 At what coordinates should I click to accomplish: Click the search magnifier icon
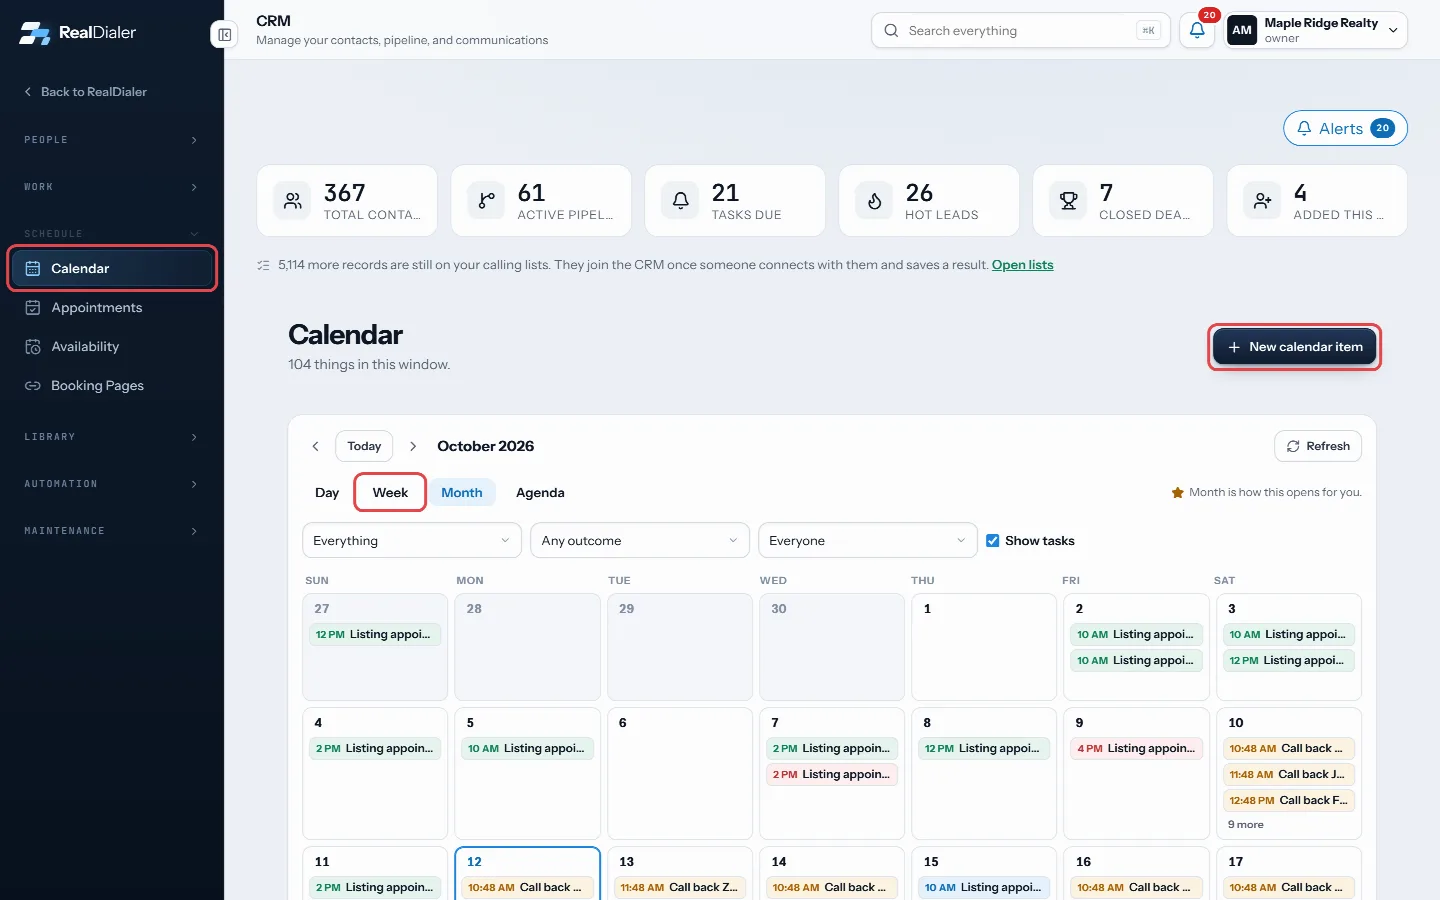click(891, 31)
